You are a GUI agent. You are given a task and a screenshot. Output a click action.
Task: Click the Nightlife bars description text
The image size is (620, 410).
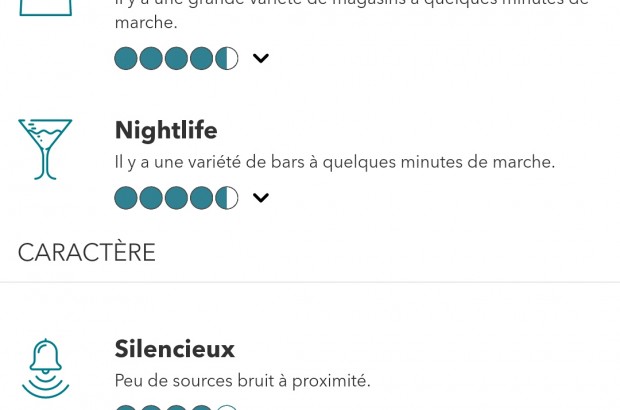pos(334,162)
